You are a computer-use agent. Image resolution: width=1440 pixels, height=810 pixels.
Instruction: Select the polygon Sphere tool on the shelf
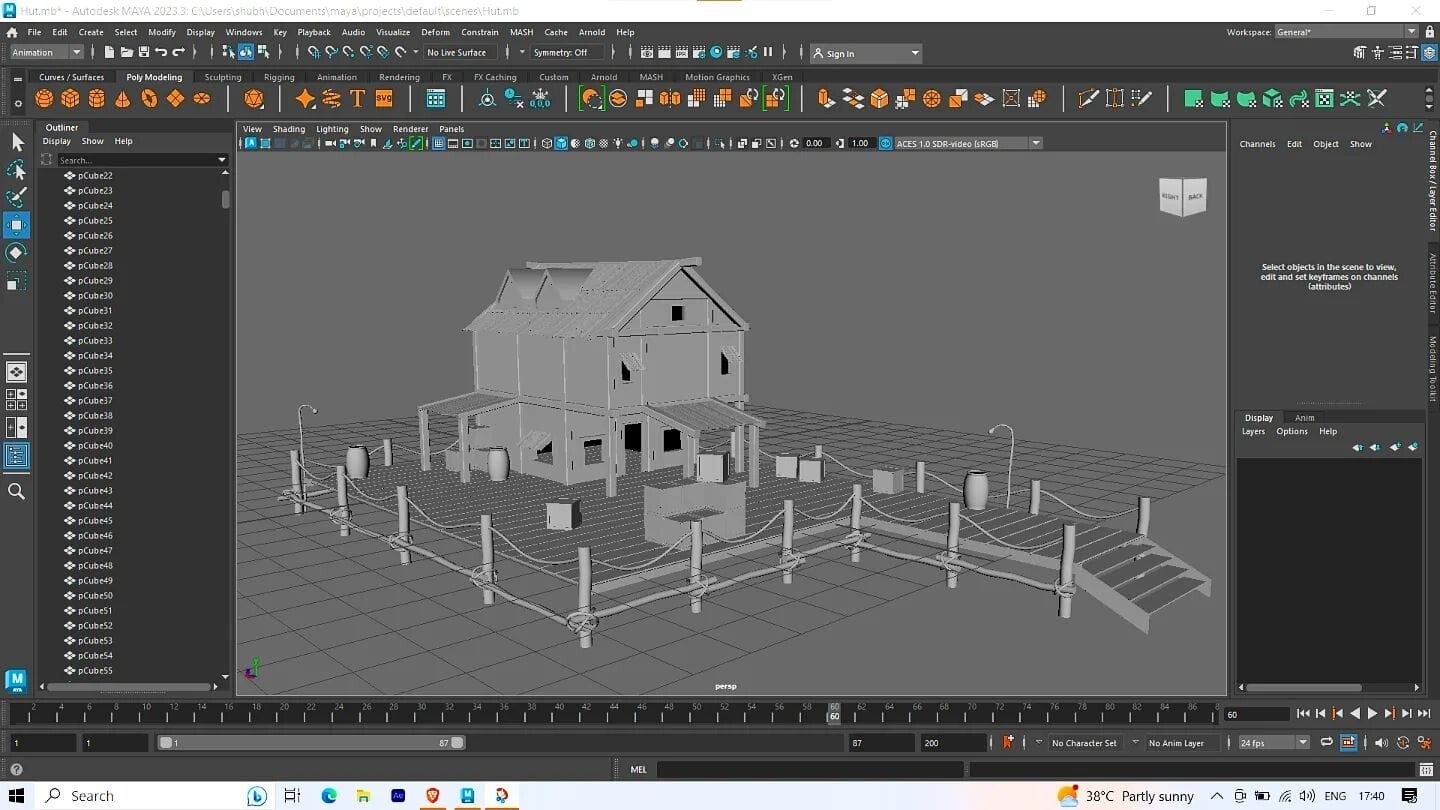pos(43,98)
